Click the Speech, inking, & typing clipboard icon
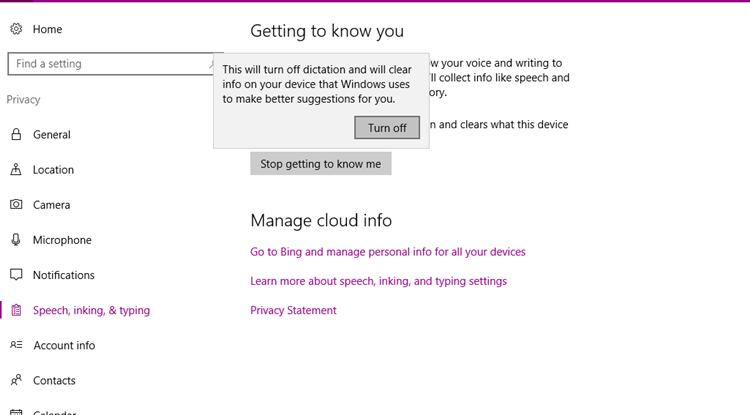The image size is (750, 415). tap(16, 310)
